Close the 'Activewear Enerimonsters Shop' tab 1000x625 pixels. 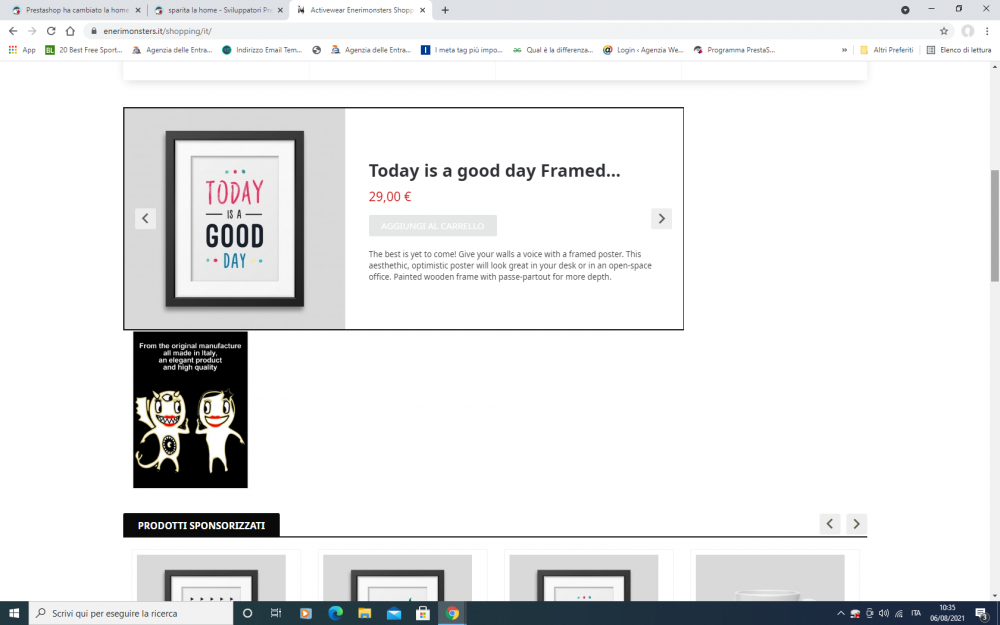pyautogui.click(x=422, y=10)
